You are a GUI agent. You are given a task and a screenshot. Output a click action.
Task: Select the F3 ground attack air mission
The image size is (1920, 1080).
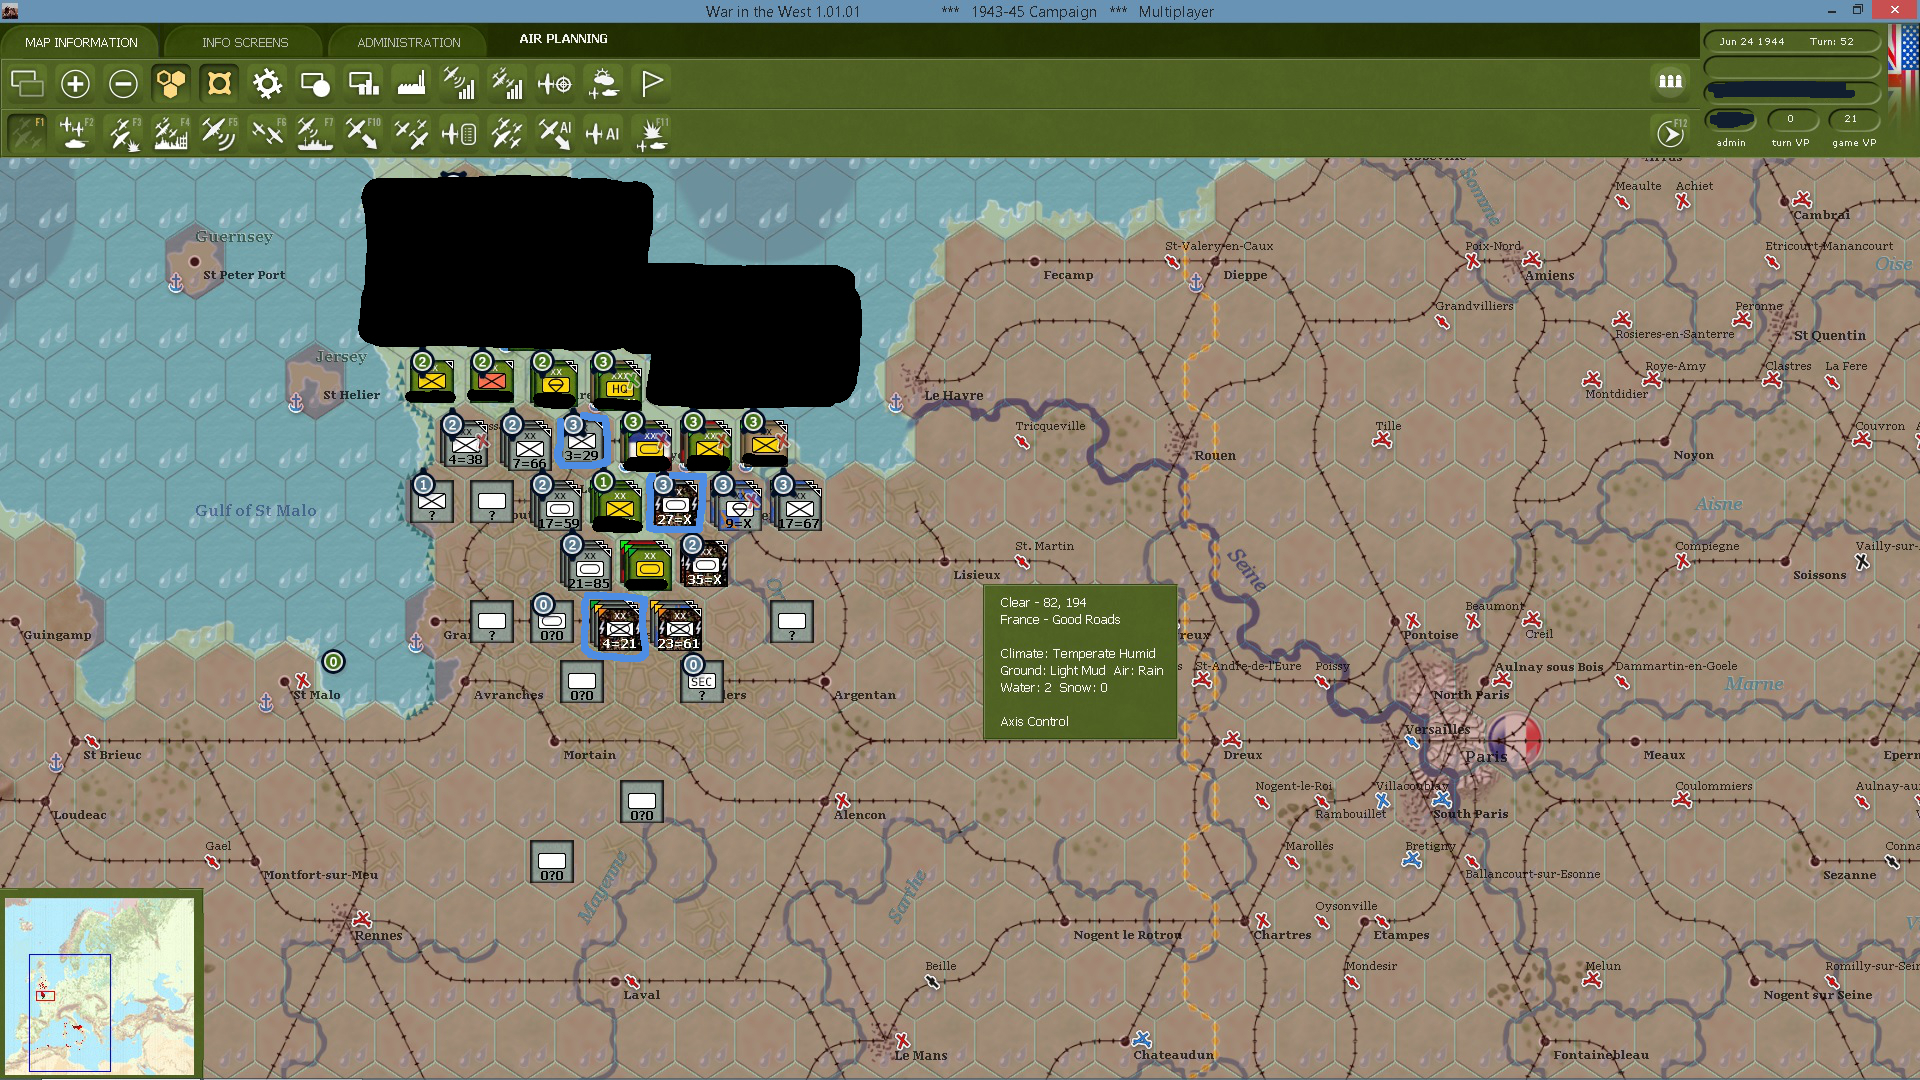[123, 133]
